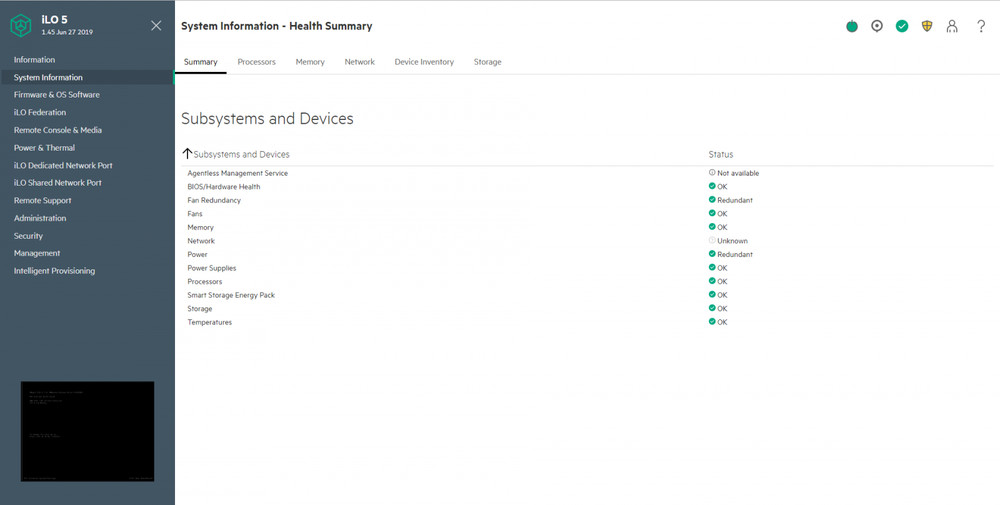Click the yellow security shield icon
1000x505 pixels.
click(927, 26)
